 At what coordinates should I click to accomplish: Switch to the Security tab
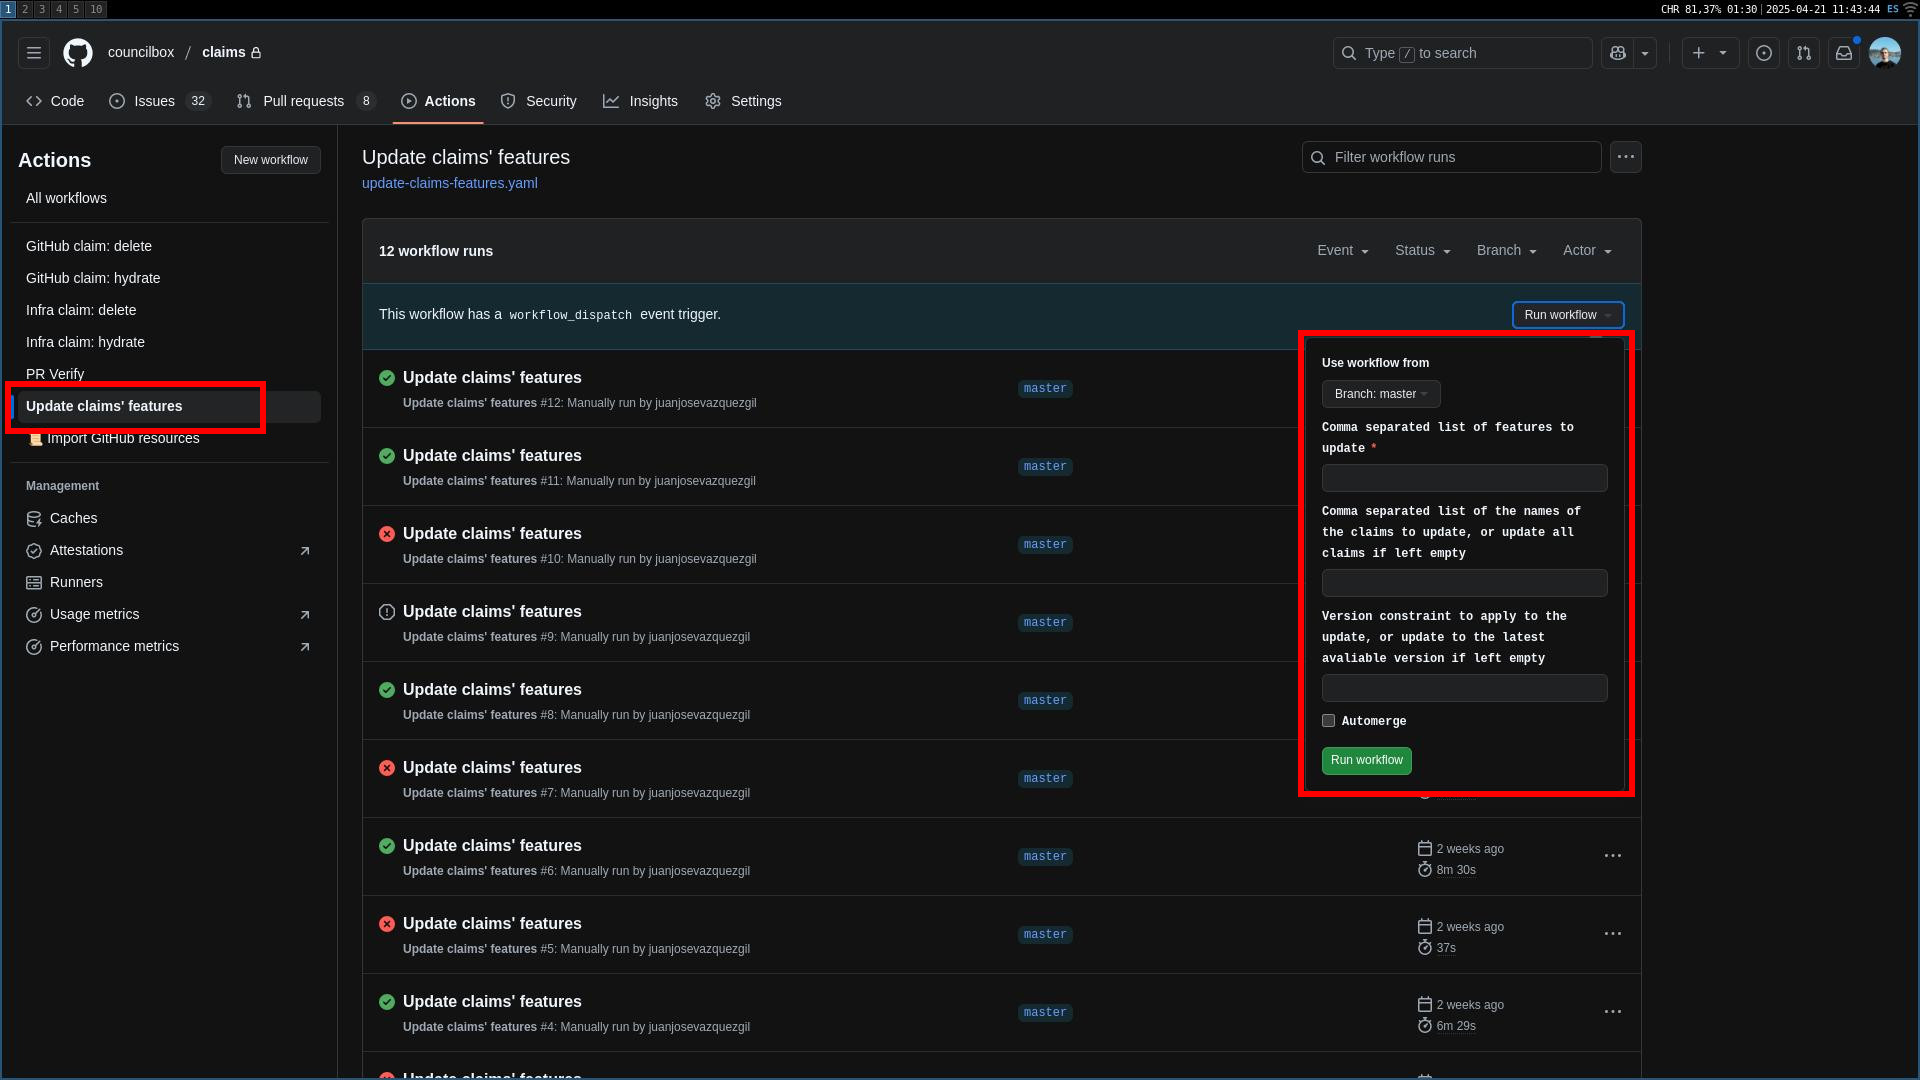(539, 101)
